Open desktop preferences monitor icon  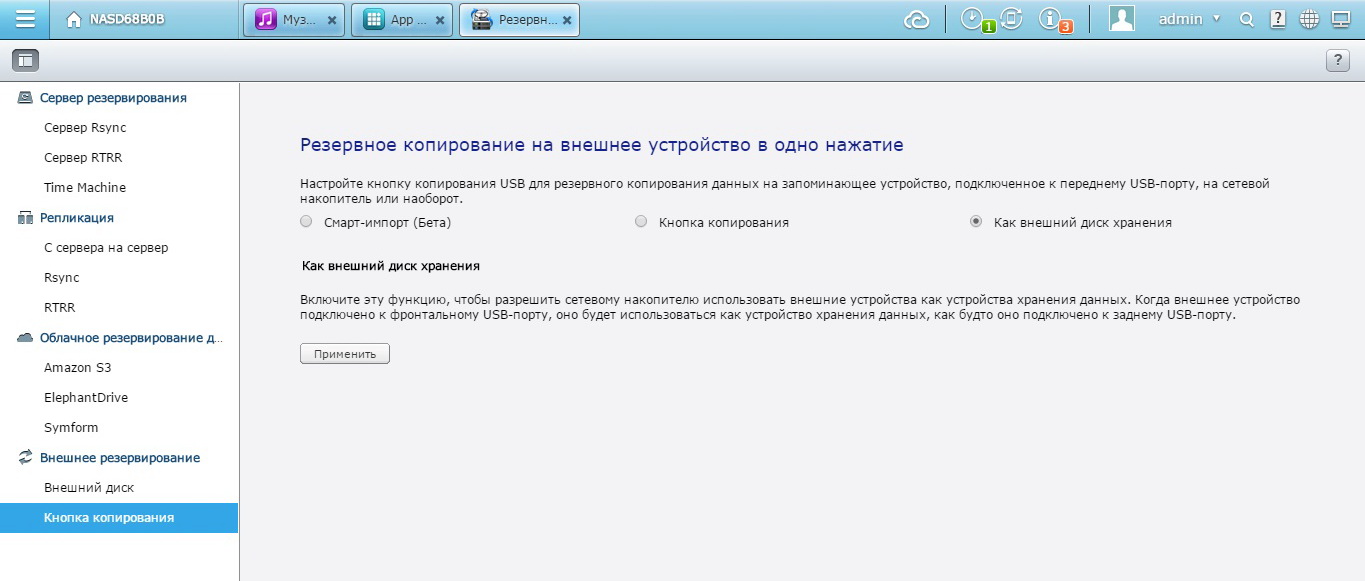tap(1340, 19)
